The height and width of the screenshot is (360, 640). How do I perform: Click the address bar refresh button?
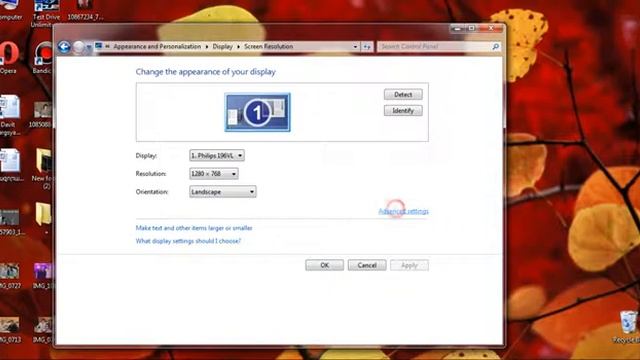367,47
